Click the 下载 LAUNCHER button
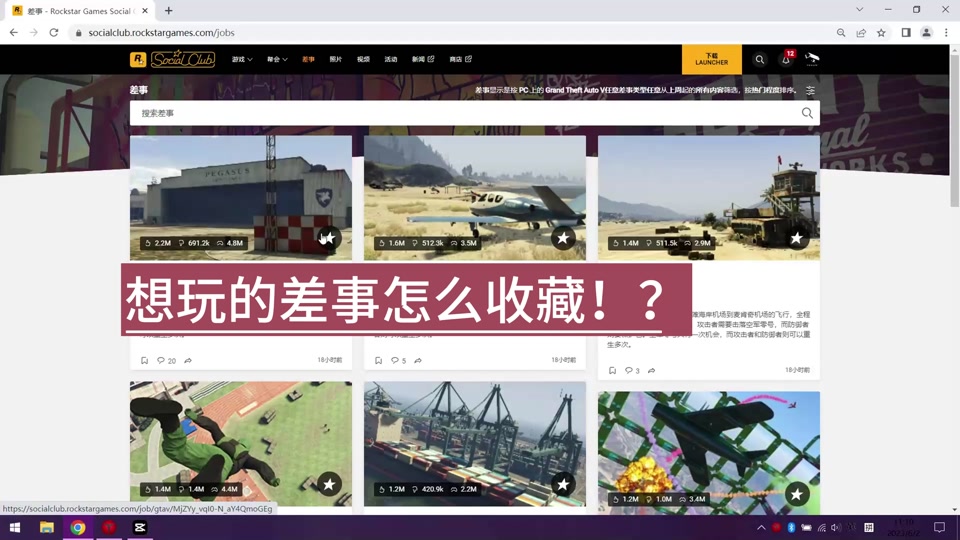The height and width of the screenshot is (540, 960). (711, 59)
